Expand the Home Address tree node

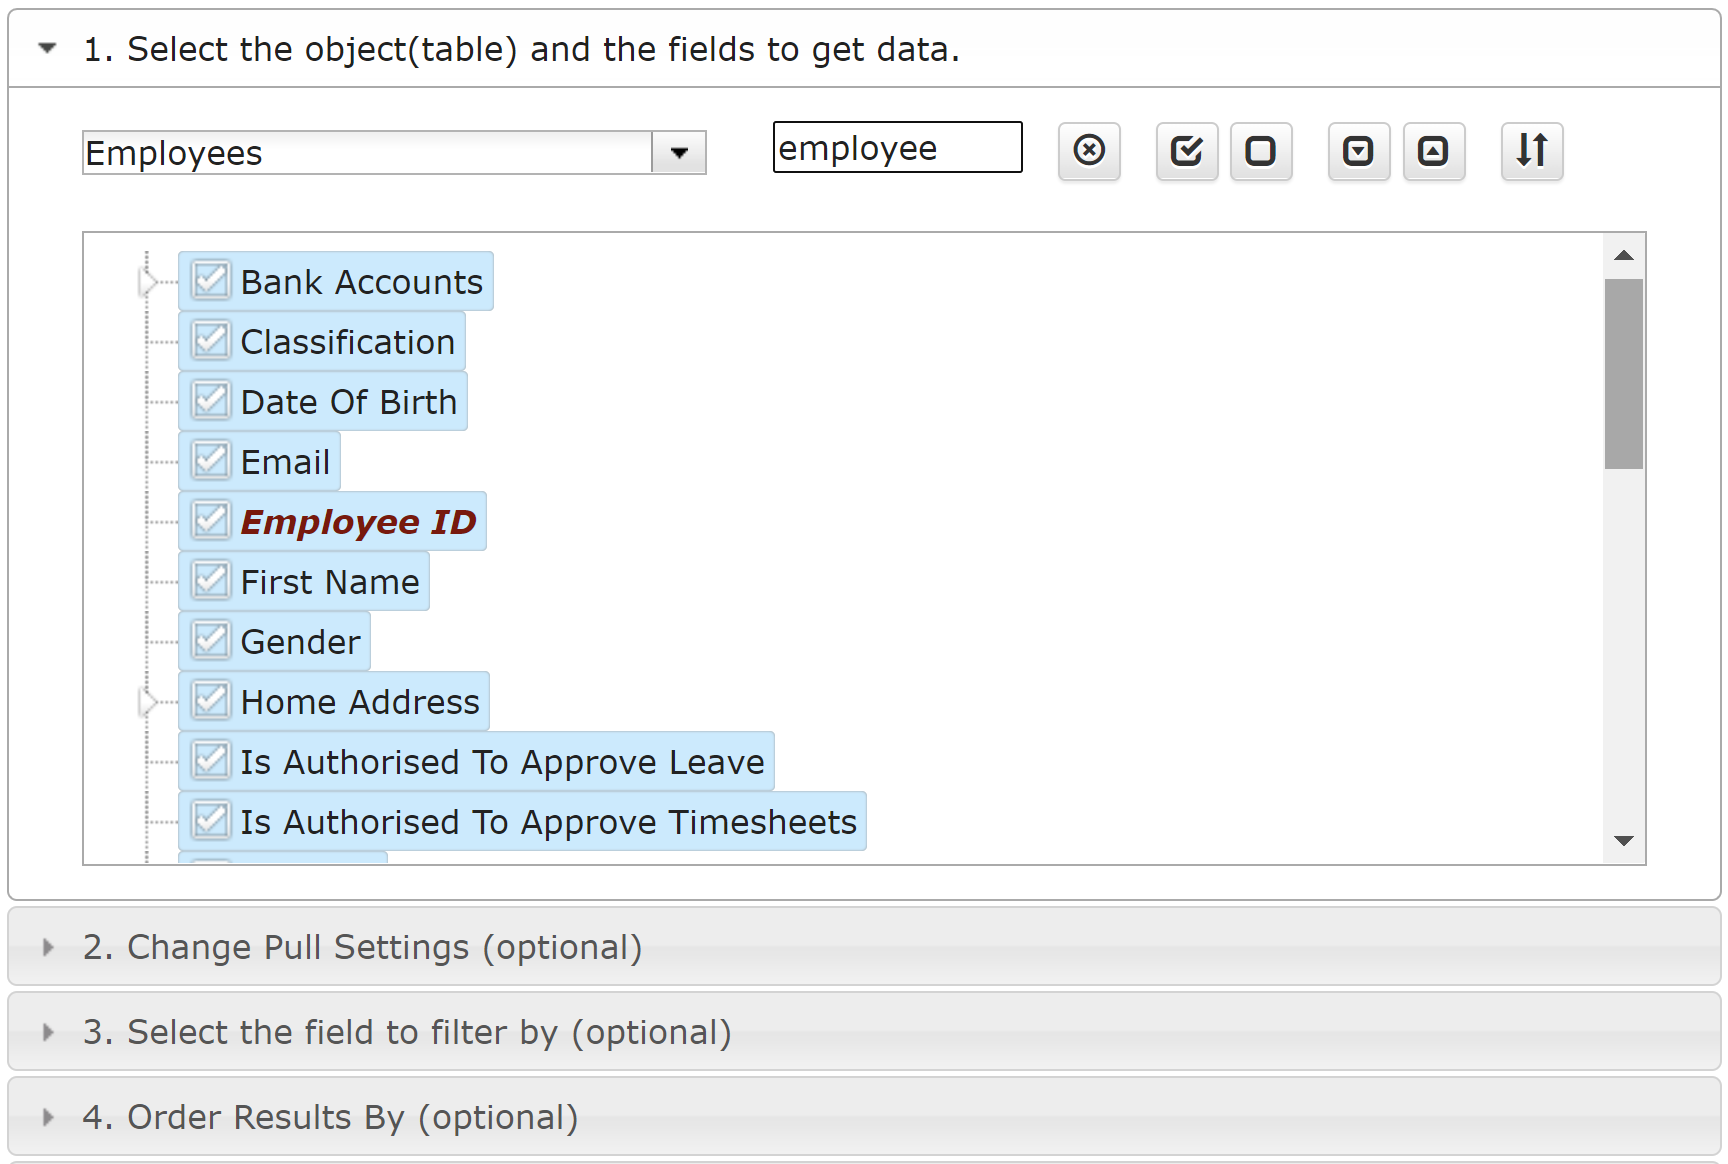[148, 703]
